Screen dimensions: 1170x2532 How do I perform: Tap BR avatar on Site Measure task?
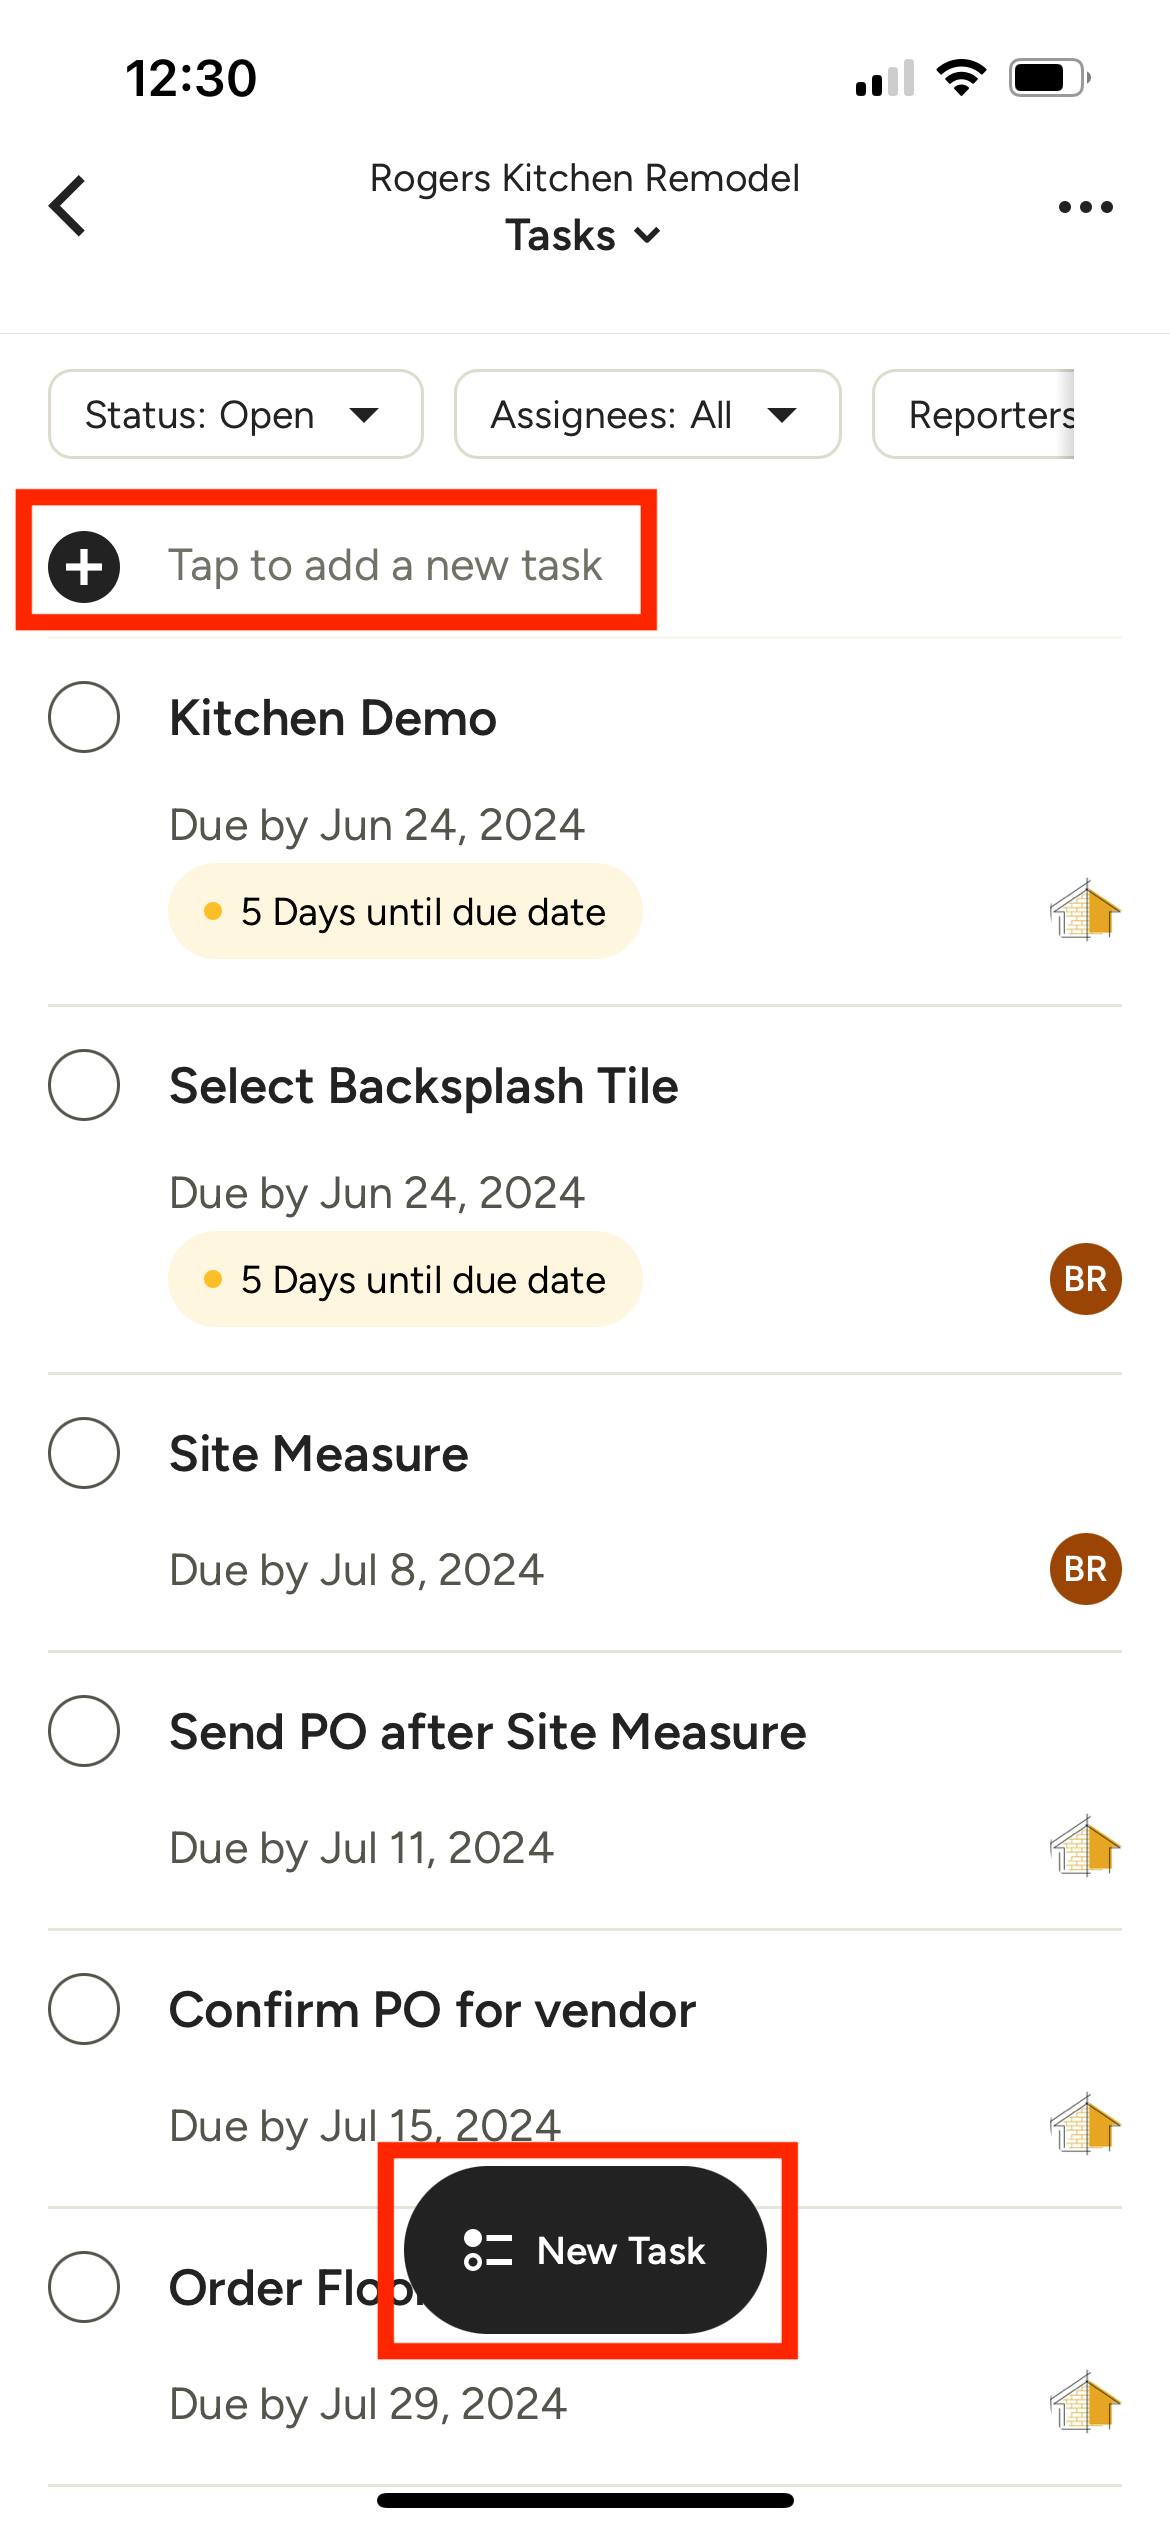click(x=1085, y=1568)
